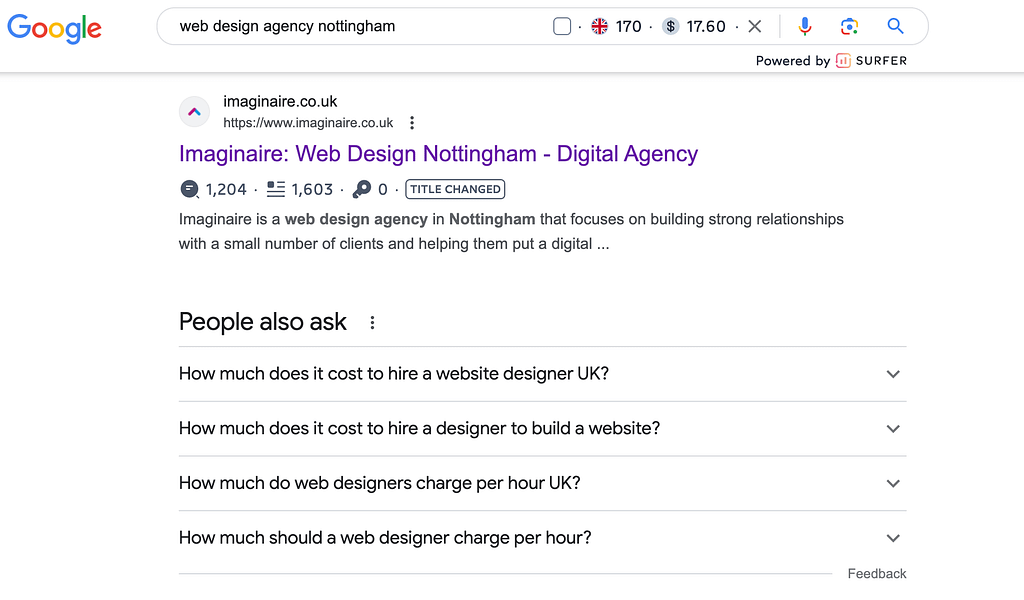The image size is (1024, 600).
Task: Click the People also ask heading
Action: (263, 322)
